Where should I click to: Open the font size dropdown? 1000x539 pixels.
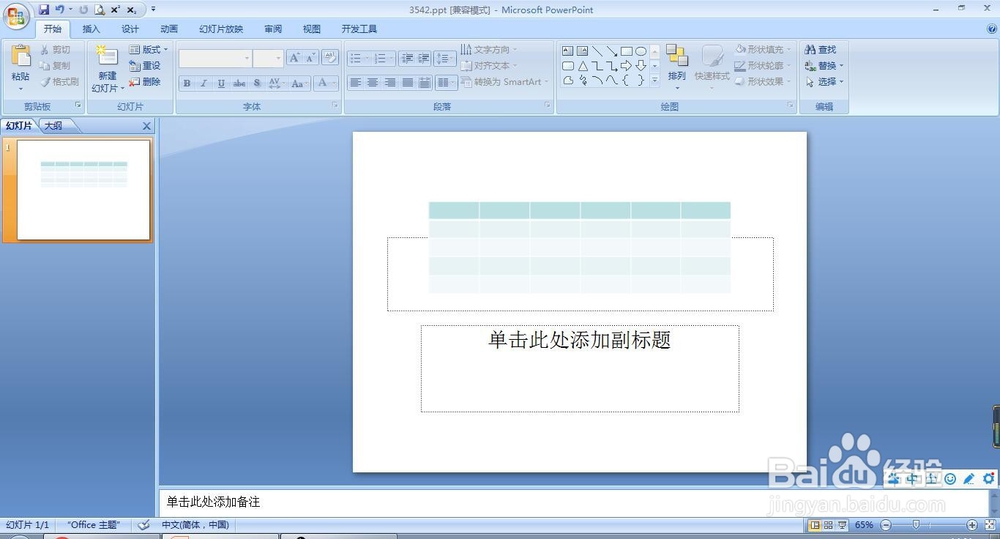[x=278, y=58]
